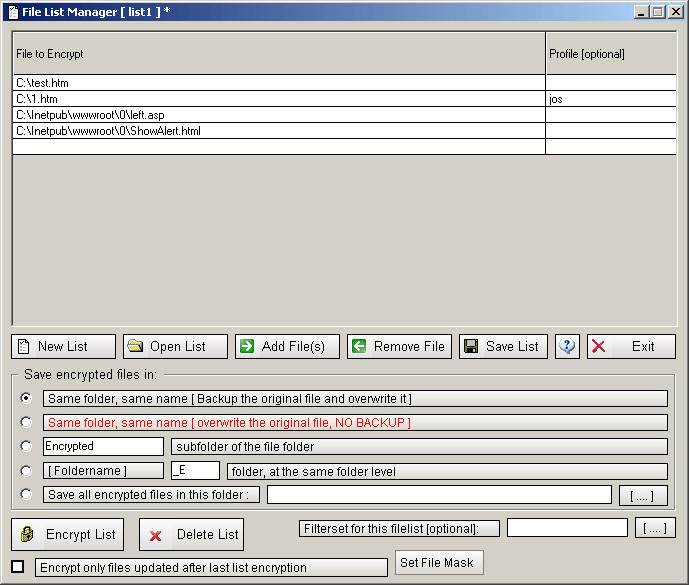Open help with the question mark icon

coord(567,346)
